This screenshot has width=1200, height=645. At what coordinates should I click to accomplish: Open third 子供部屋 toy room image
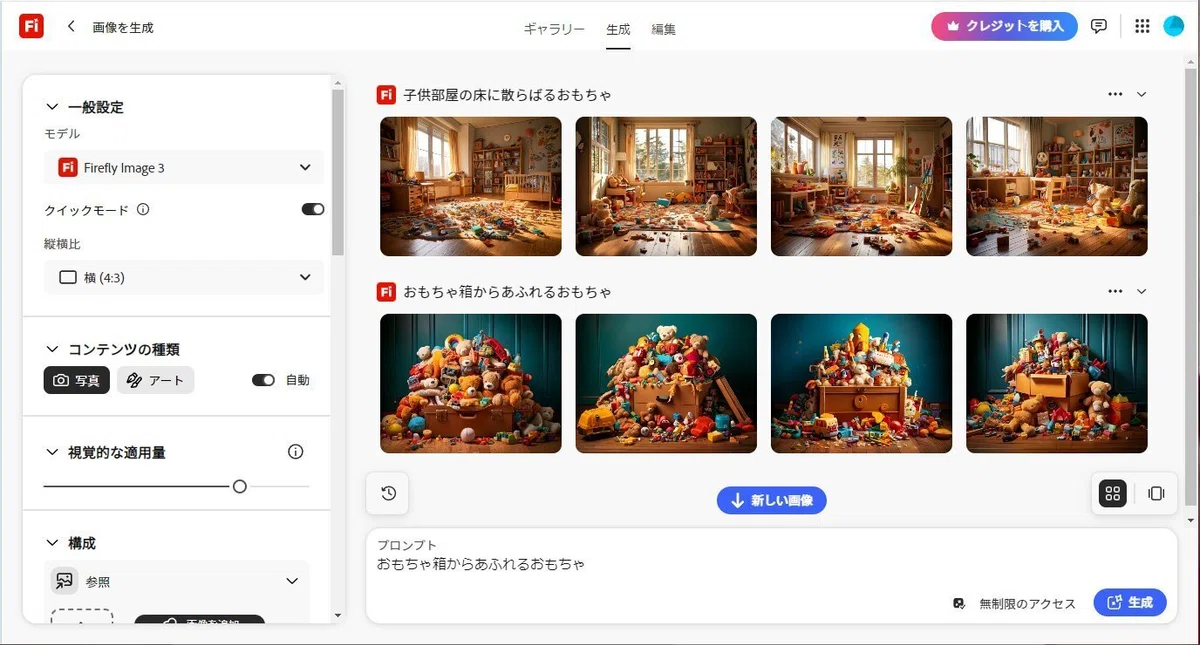click(862, 186)
